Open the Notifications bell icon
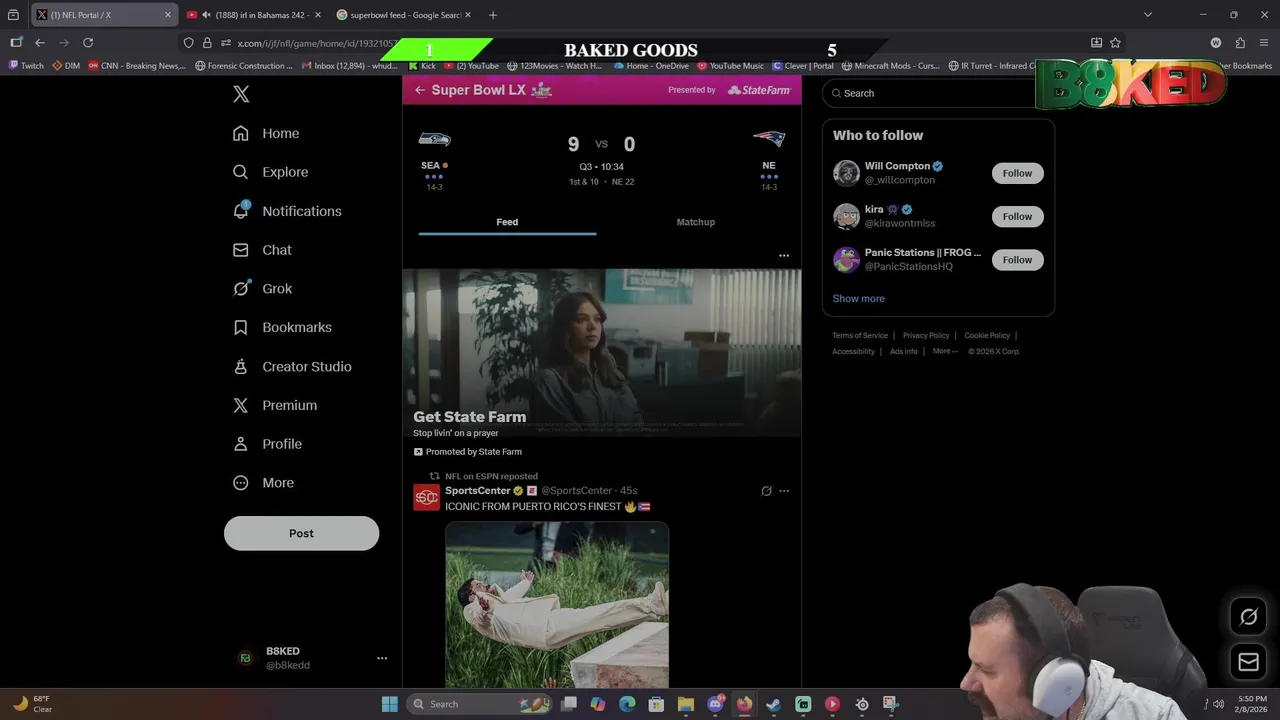1280x720 pixels. click(240, 210)
